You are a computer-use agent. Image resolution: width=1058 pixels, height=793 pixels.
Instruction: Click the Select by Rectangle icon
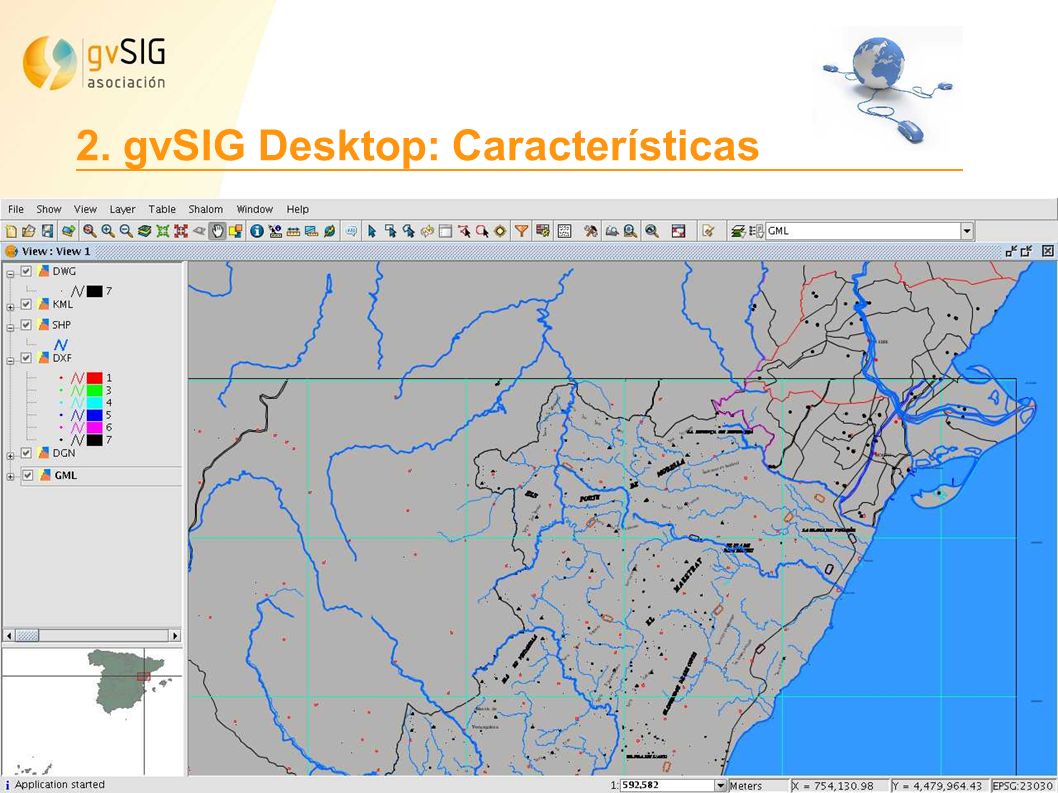point(390,231)
